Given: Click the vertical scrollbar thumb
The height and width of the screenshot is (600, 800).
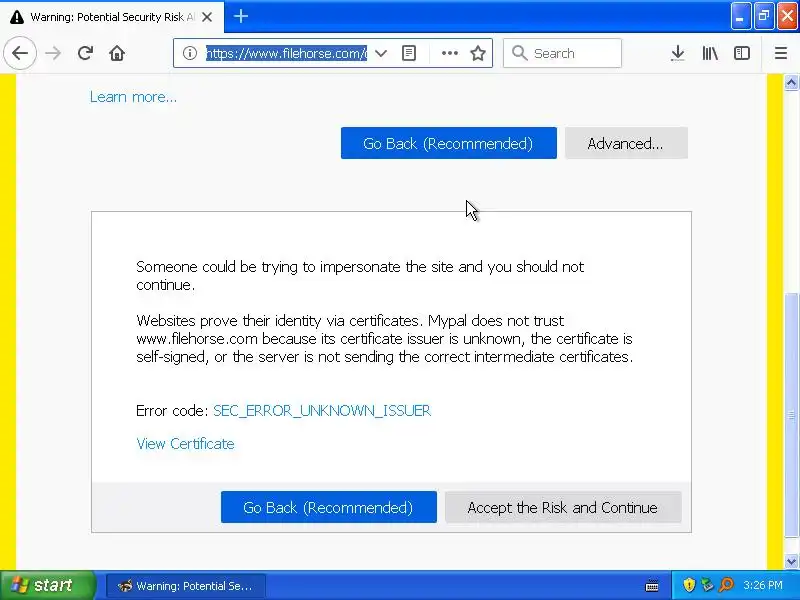Looking at the screenshot, I should pos(791,415).
